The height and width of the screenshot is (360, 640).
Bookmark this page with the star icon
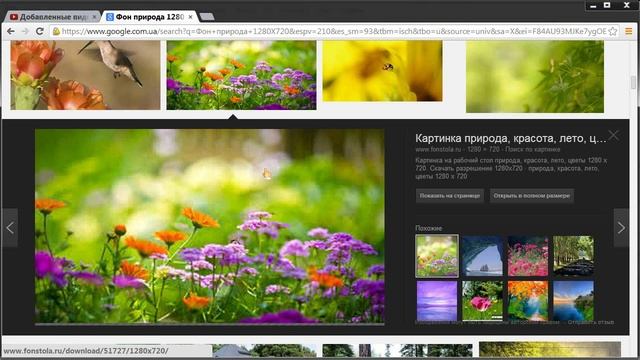pos(613,31)
